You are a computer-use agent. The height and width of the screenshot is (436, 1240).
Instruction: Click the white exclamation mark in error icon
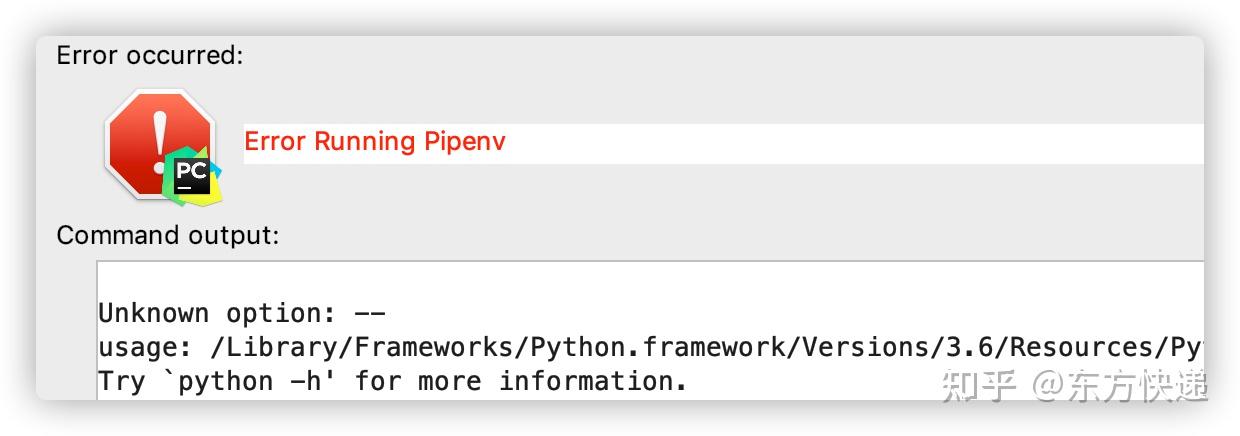(x=159, y=141)
